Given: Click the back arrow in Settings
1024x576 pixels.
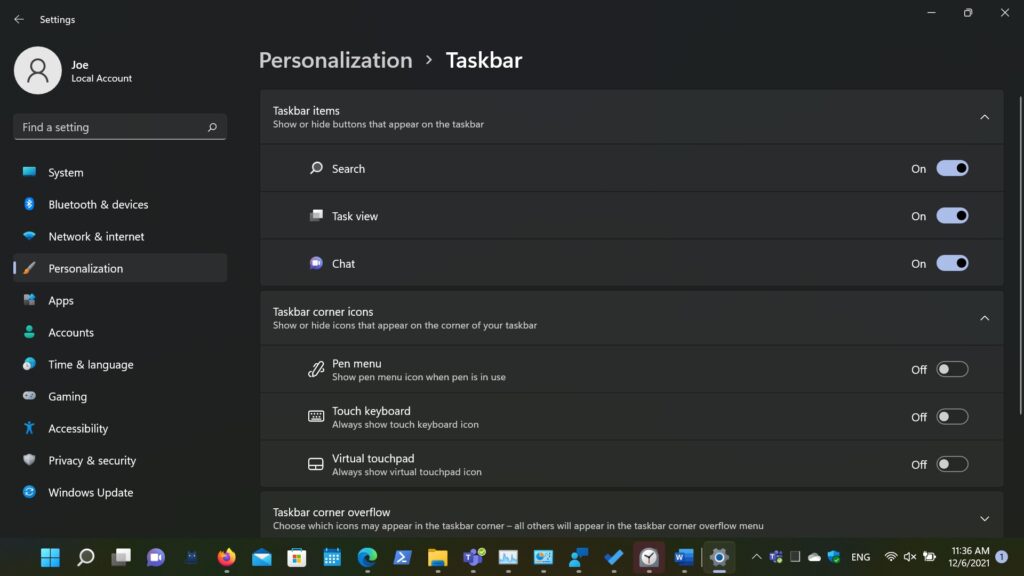Looking at the screenshot, I should 19,19.
